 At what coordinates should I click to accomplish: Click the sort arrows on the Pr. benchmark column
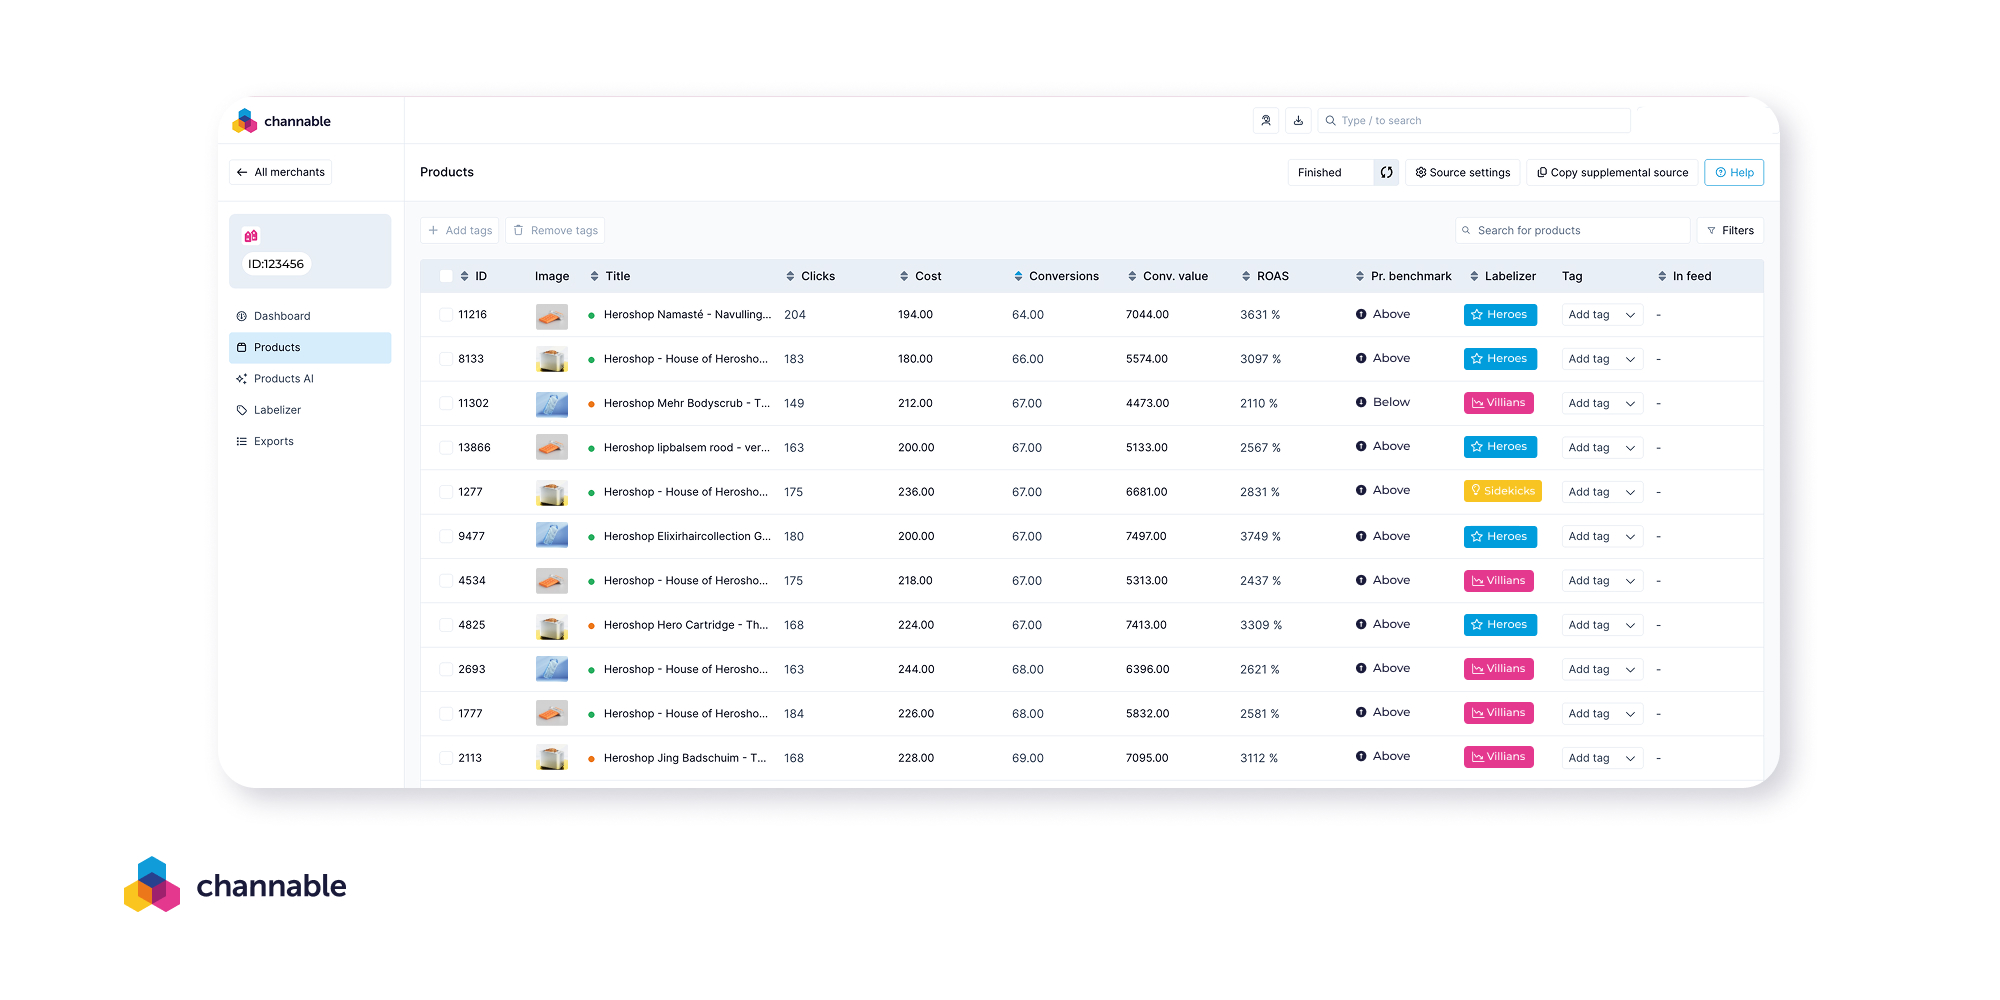[1360, 276]
